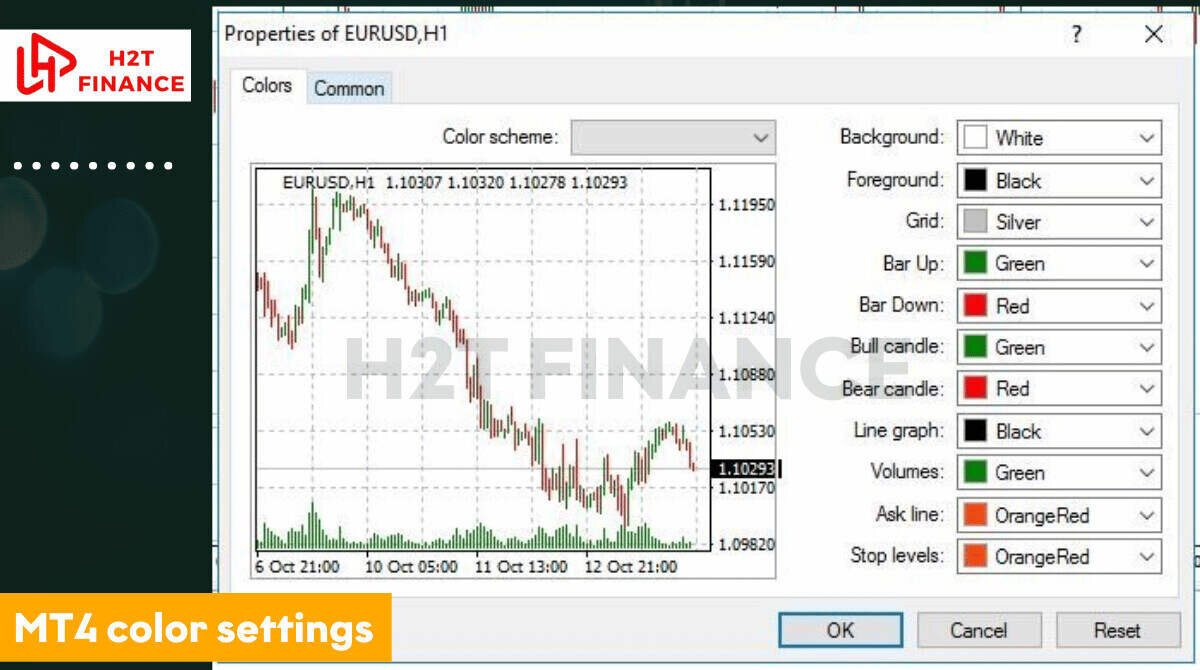Open the Ask line color dropdown
Image resolution: width=1200 pixels, height=670 pixels.
pyautogui.click(x=1059, y=515)
